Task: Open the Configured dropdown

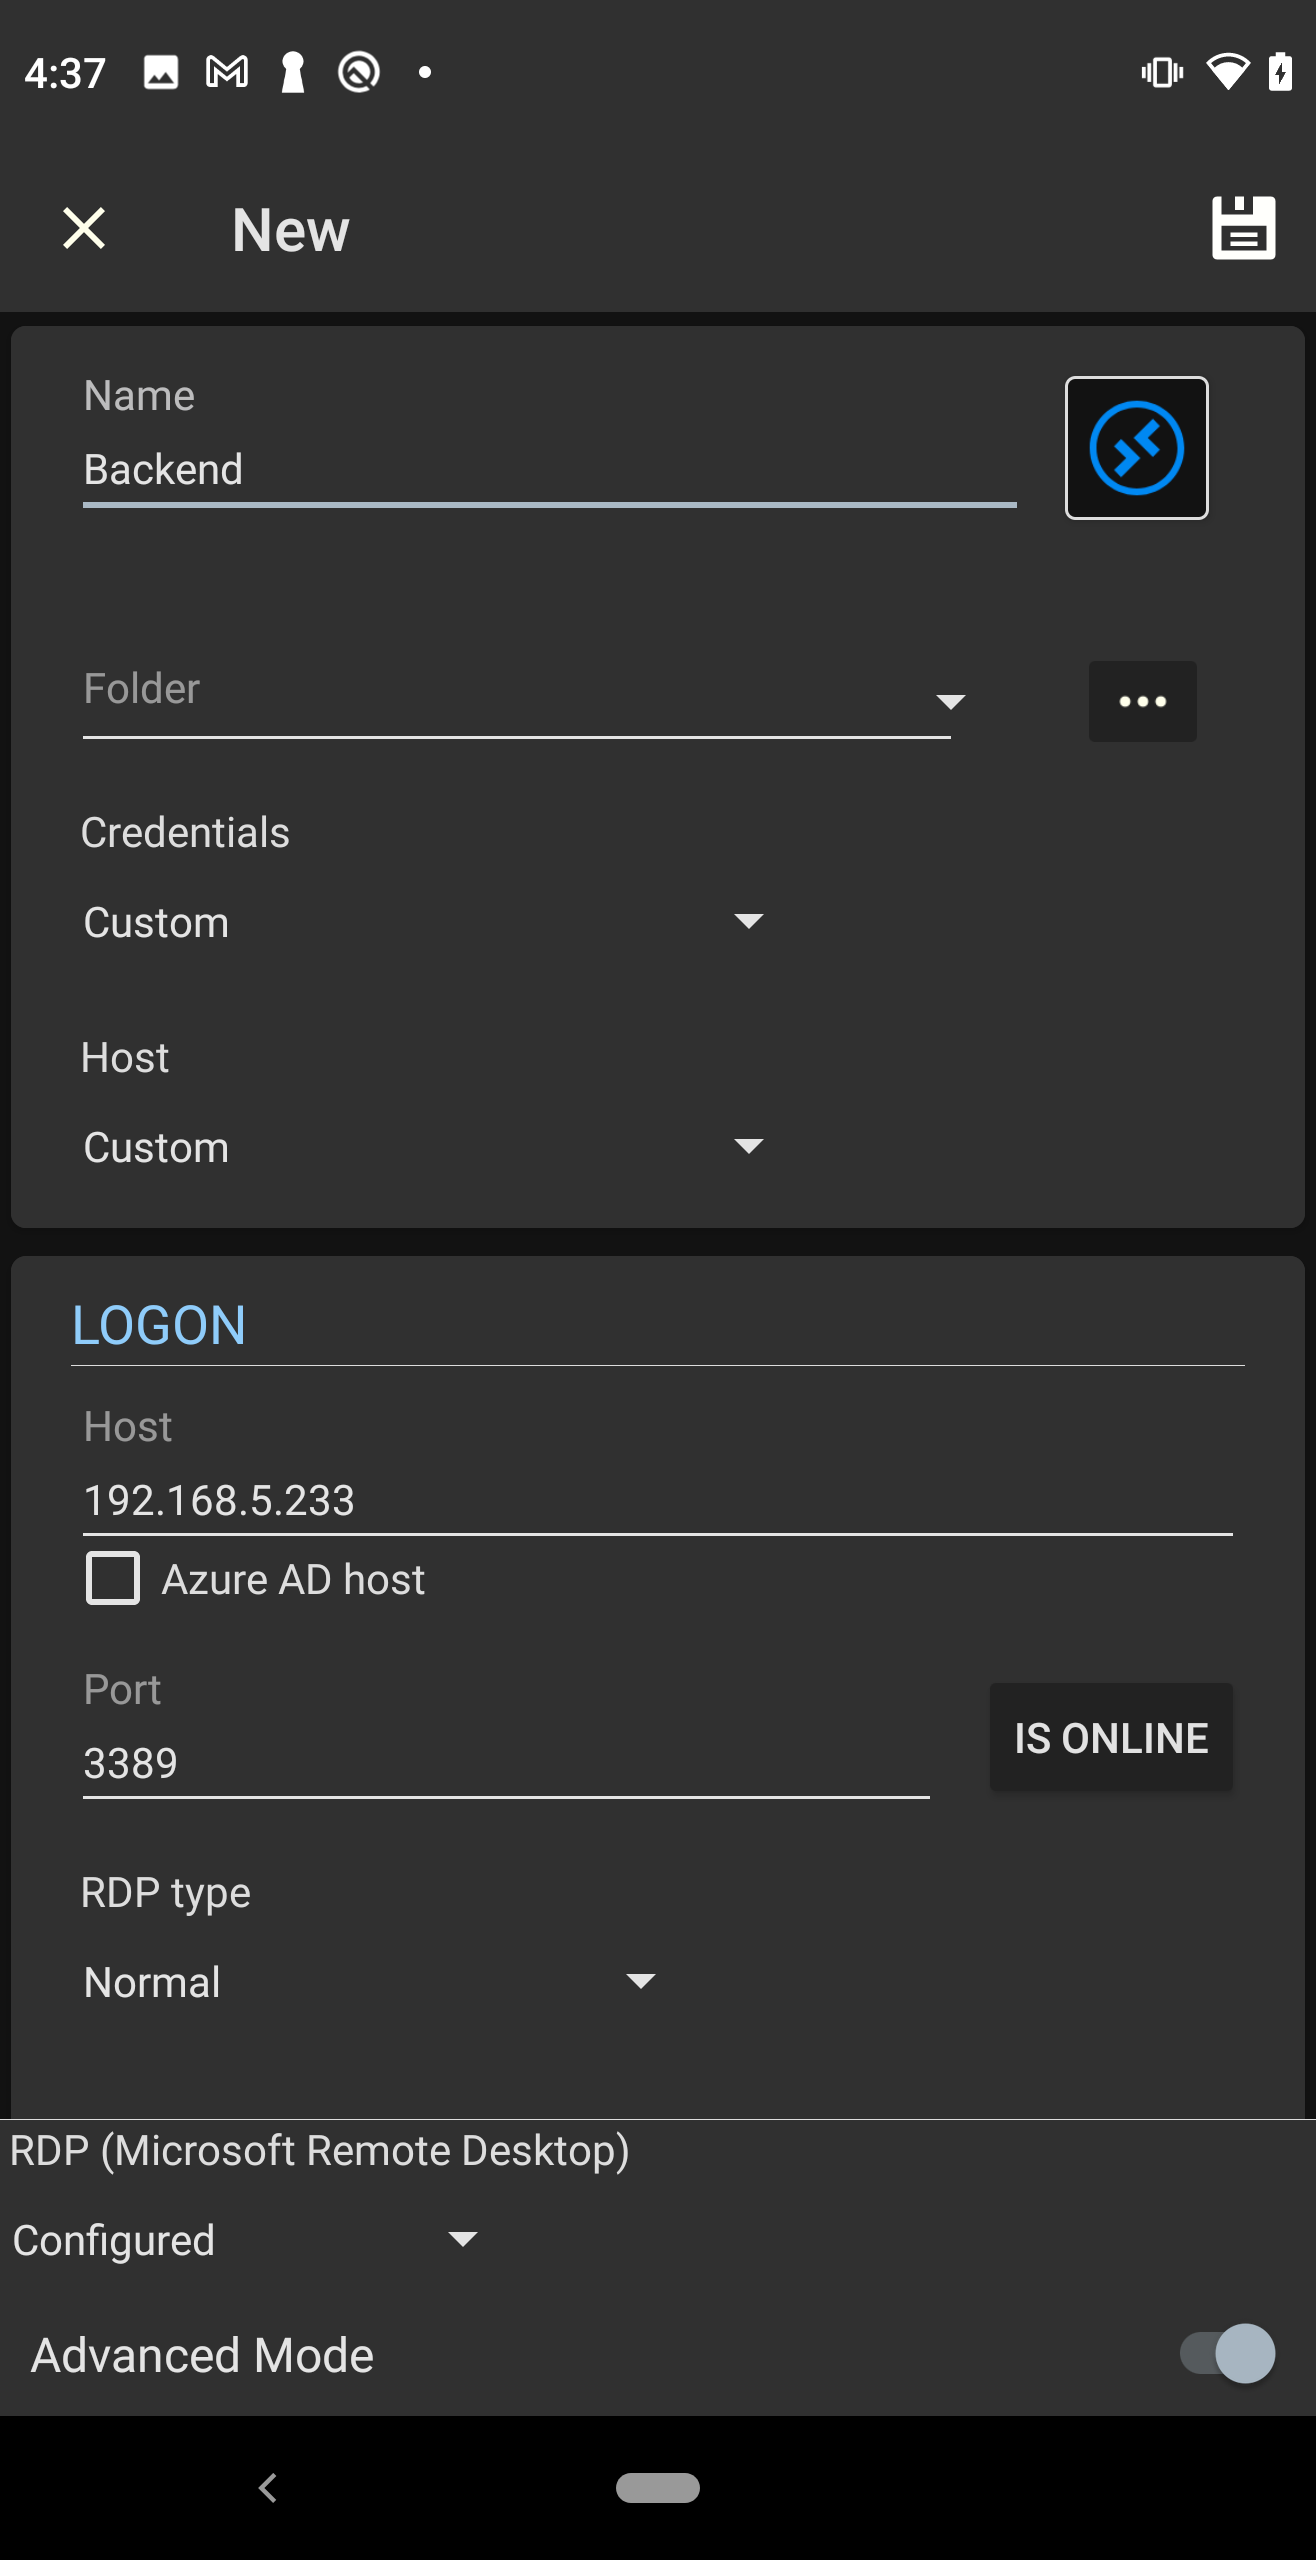Action: 245,2240
